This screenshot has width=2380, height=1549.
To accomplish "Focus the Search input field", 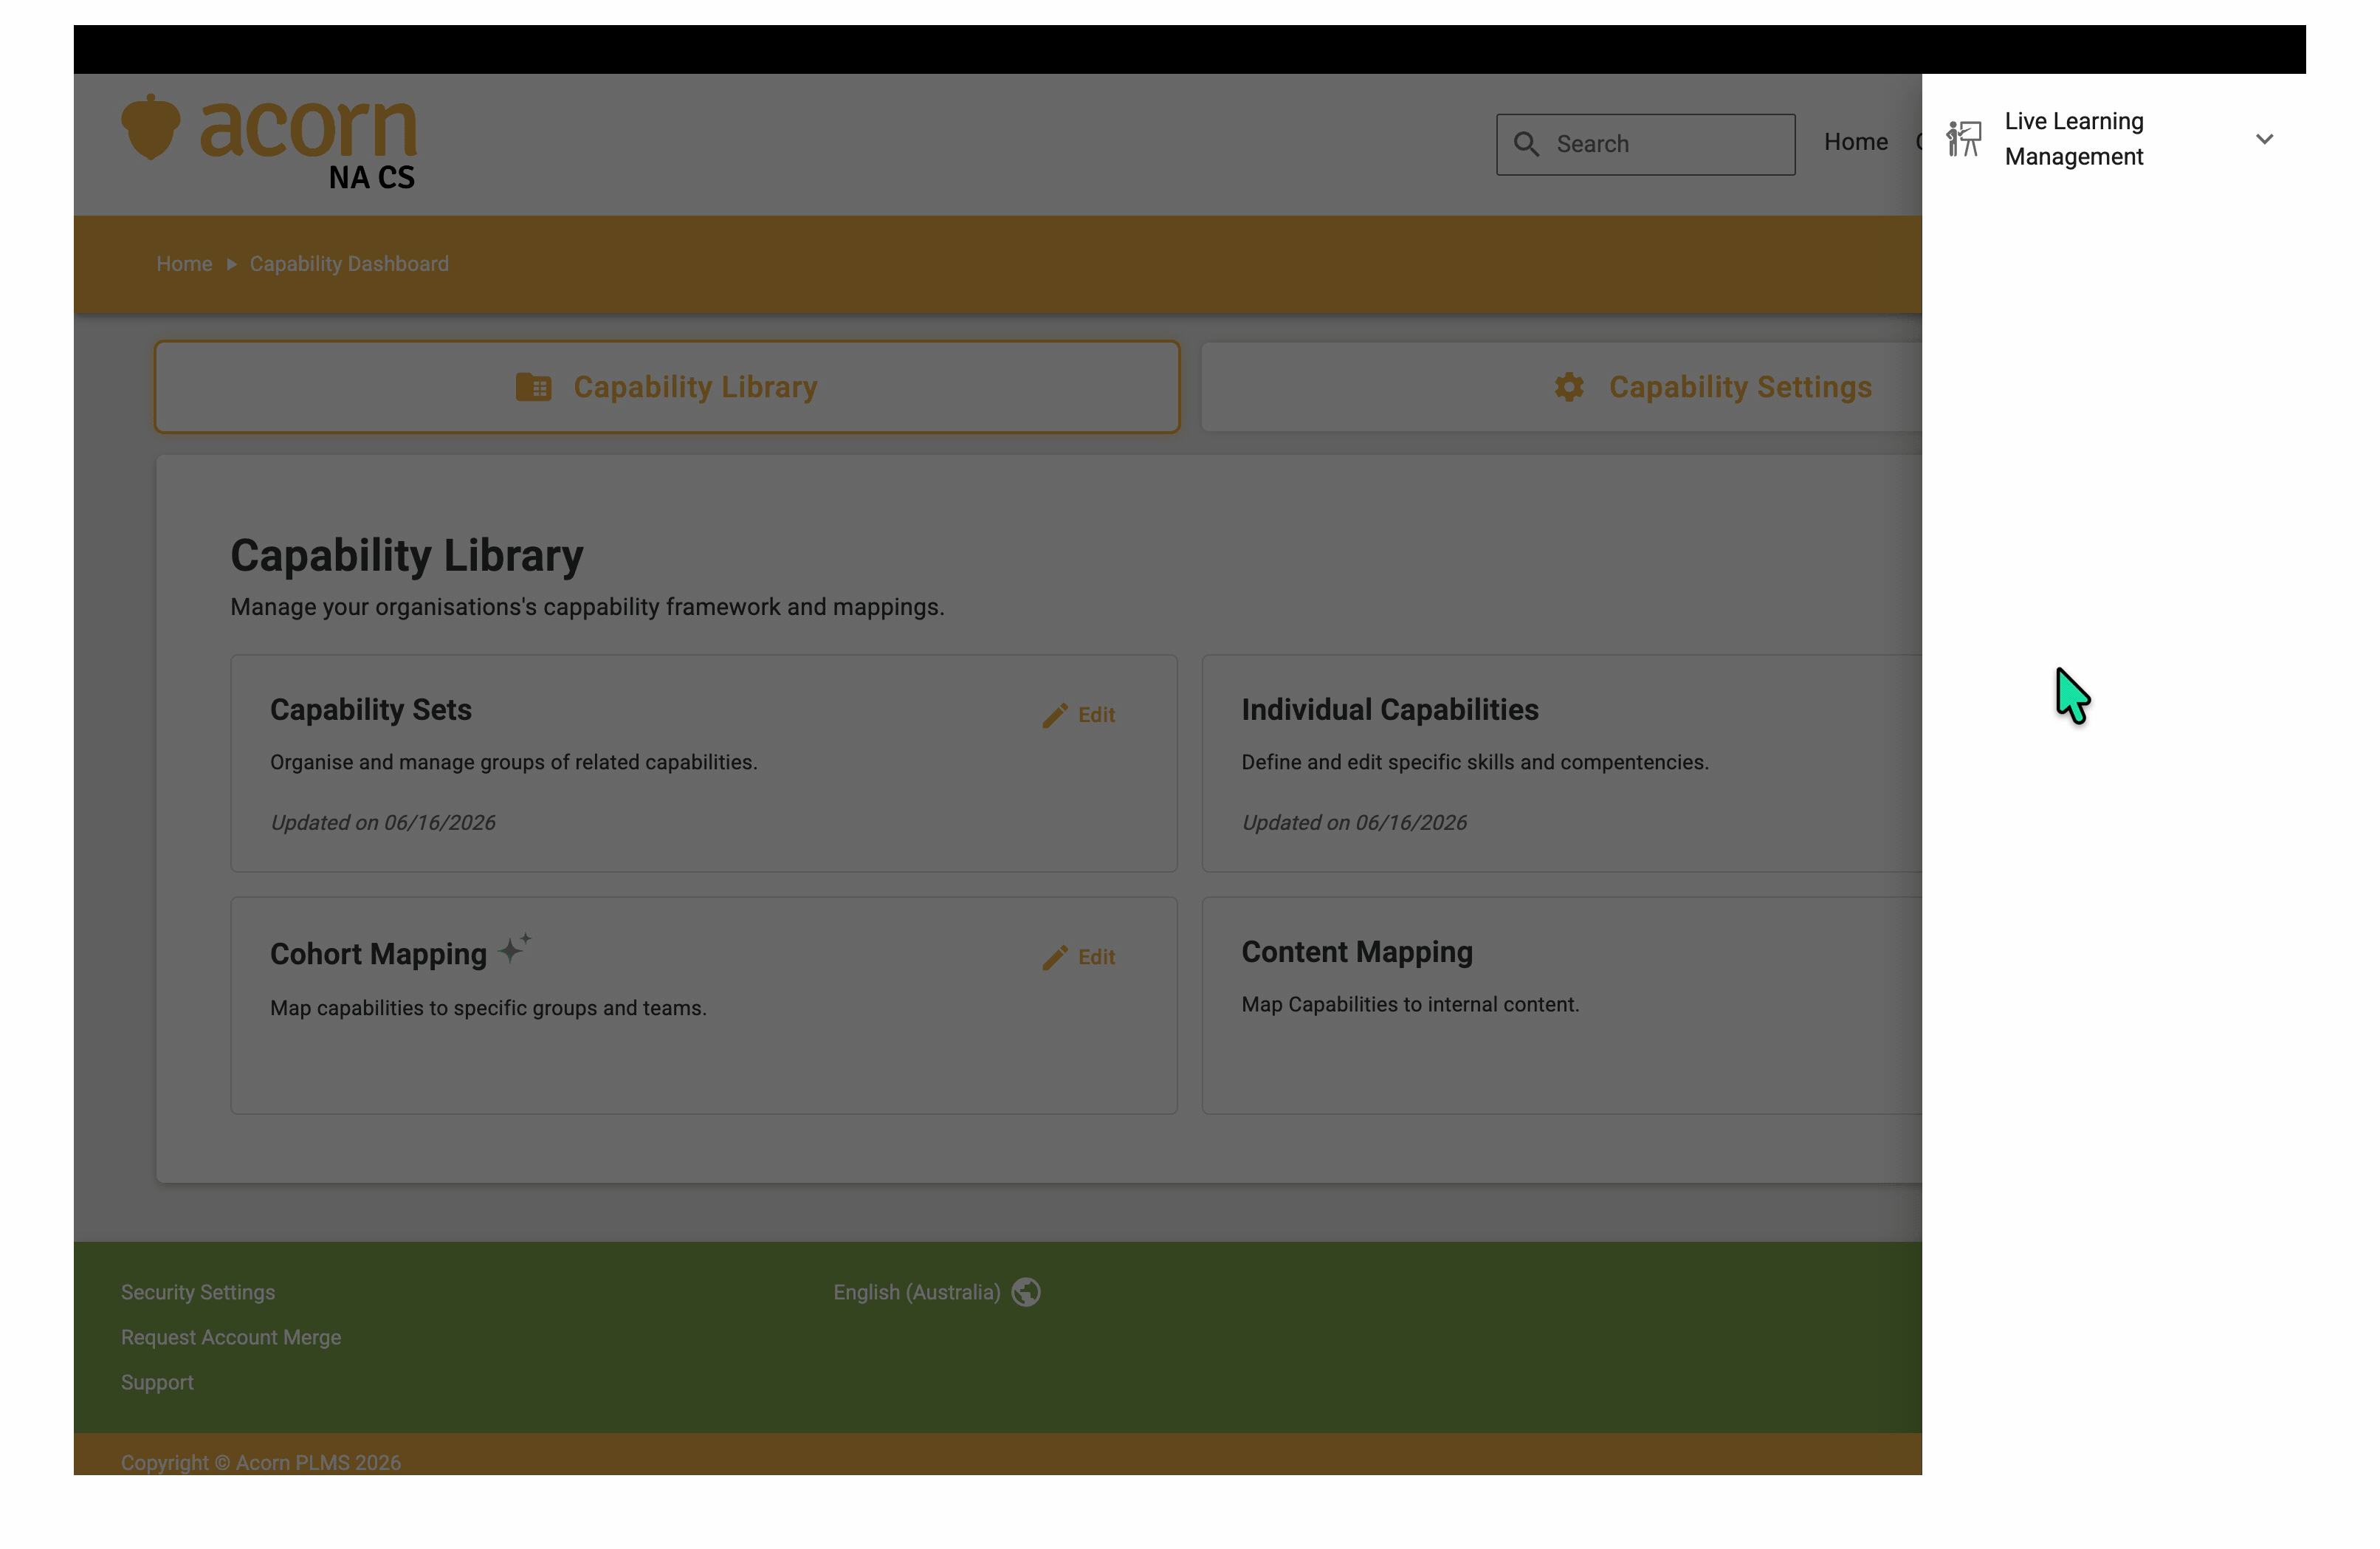I will [x=1645, y=144].
